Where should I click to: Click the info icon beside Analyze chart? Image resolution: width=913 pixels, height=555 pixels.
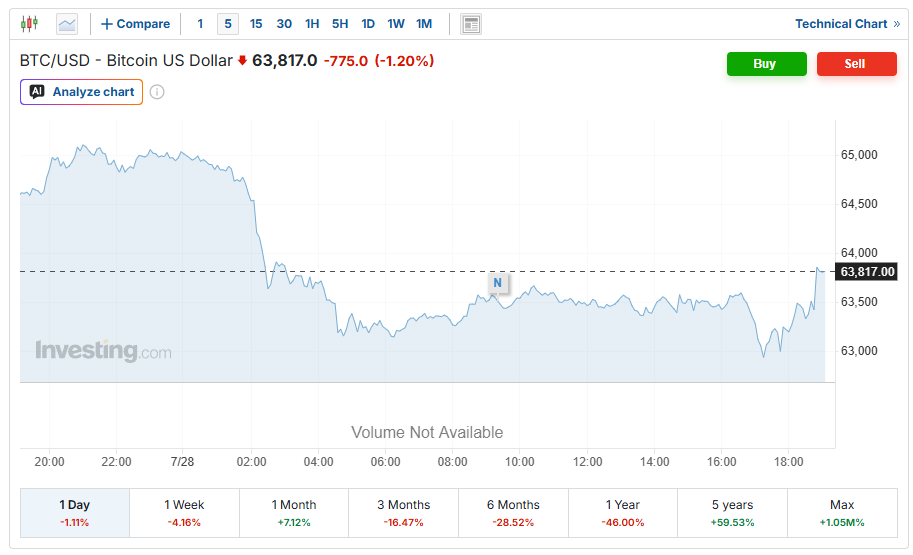(157, 92)
